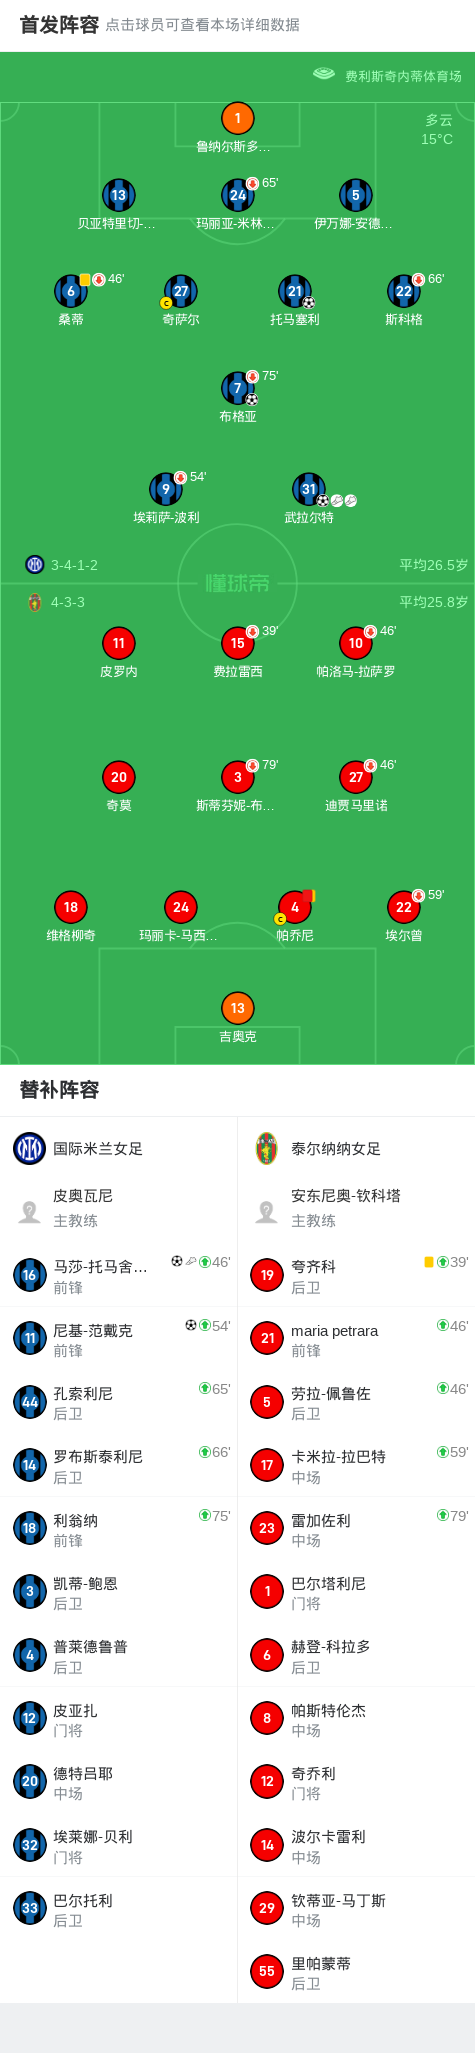Tap captain 奇萨尔 number 27 jersey

180,291
